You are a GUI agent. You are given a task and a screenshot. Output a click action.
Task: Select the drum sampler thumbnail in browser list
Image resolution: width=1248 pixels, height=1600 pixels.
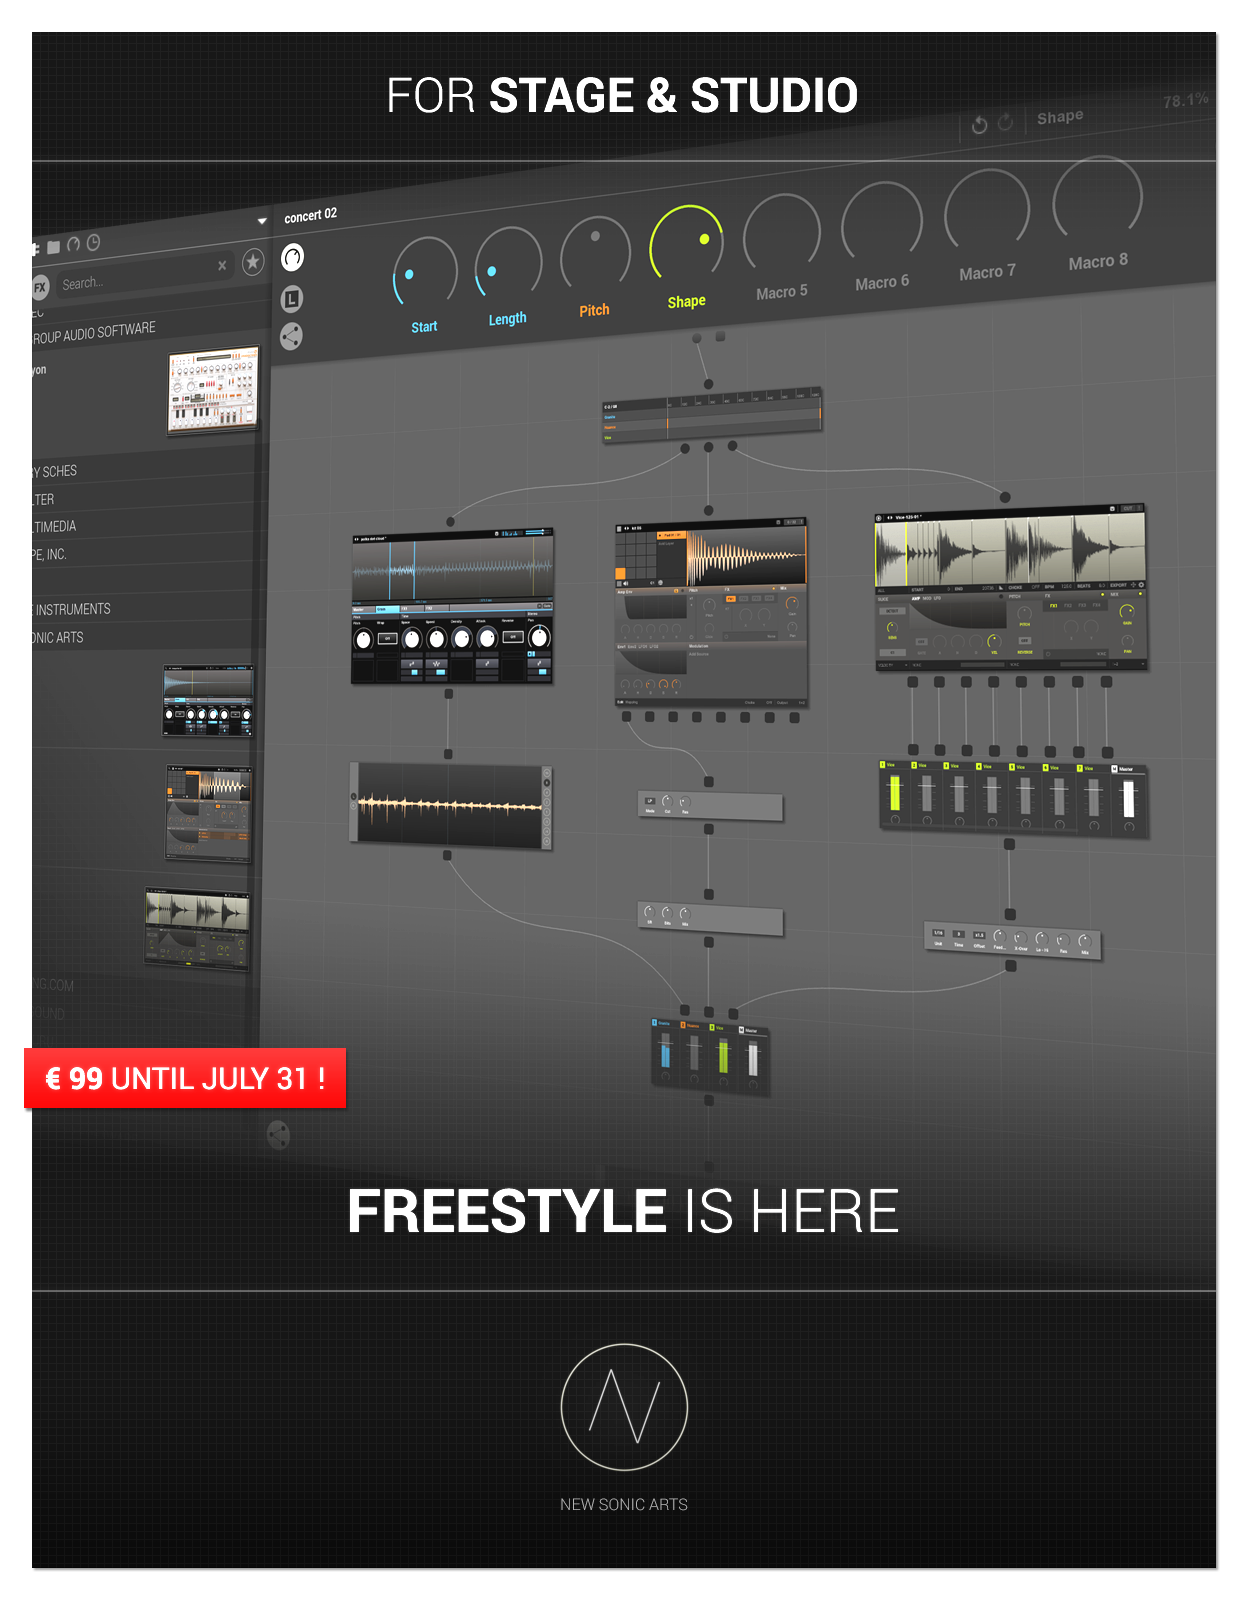pos(209,814)
